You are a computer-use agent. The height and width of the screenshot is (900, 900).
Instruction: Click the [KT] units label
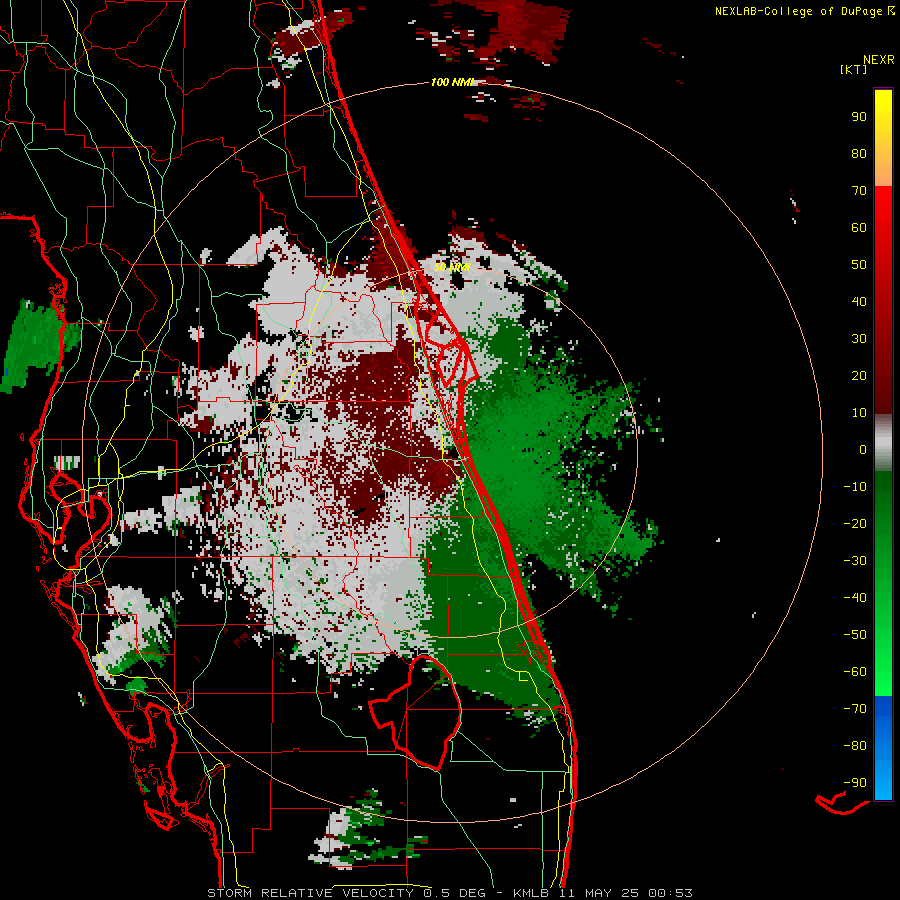pos(853,69)
